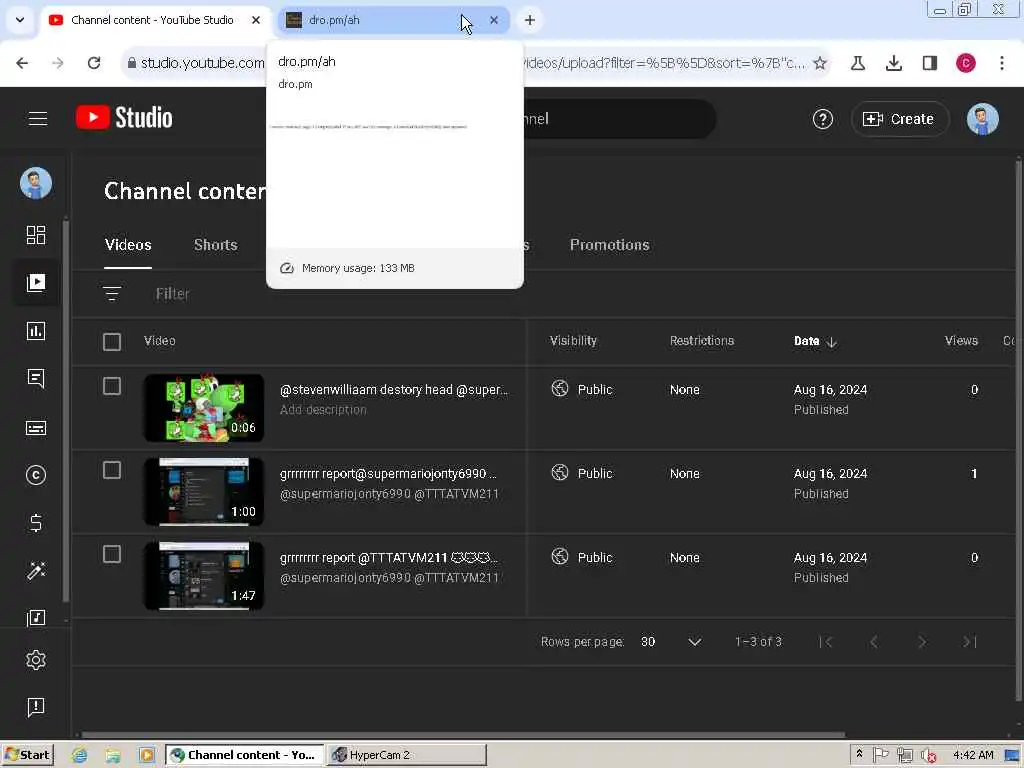Open the Copyright sidebar icon
This screenshot has height=768, width=1024.
pos(36,475)
